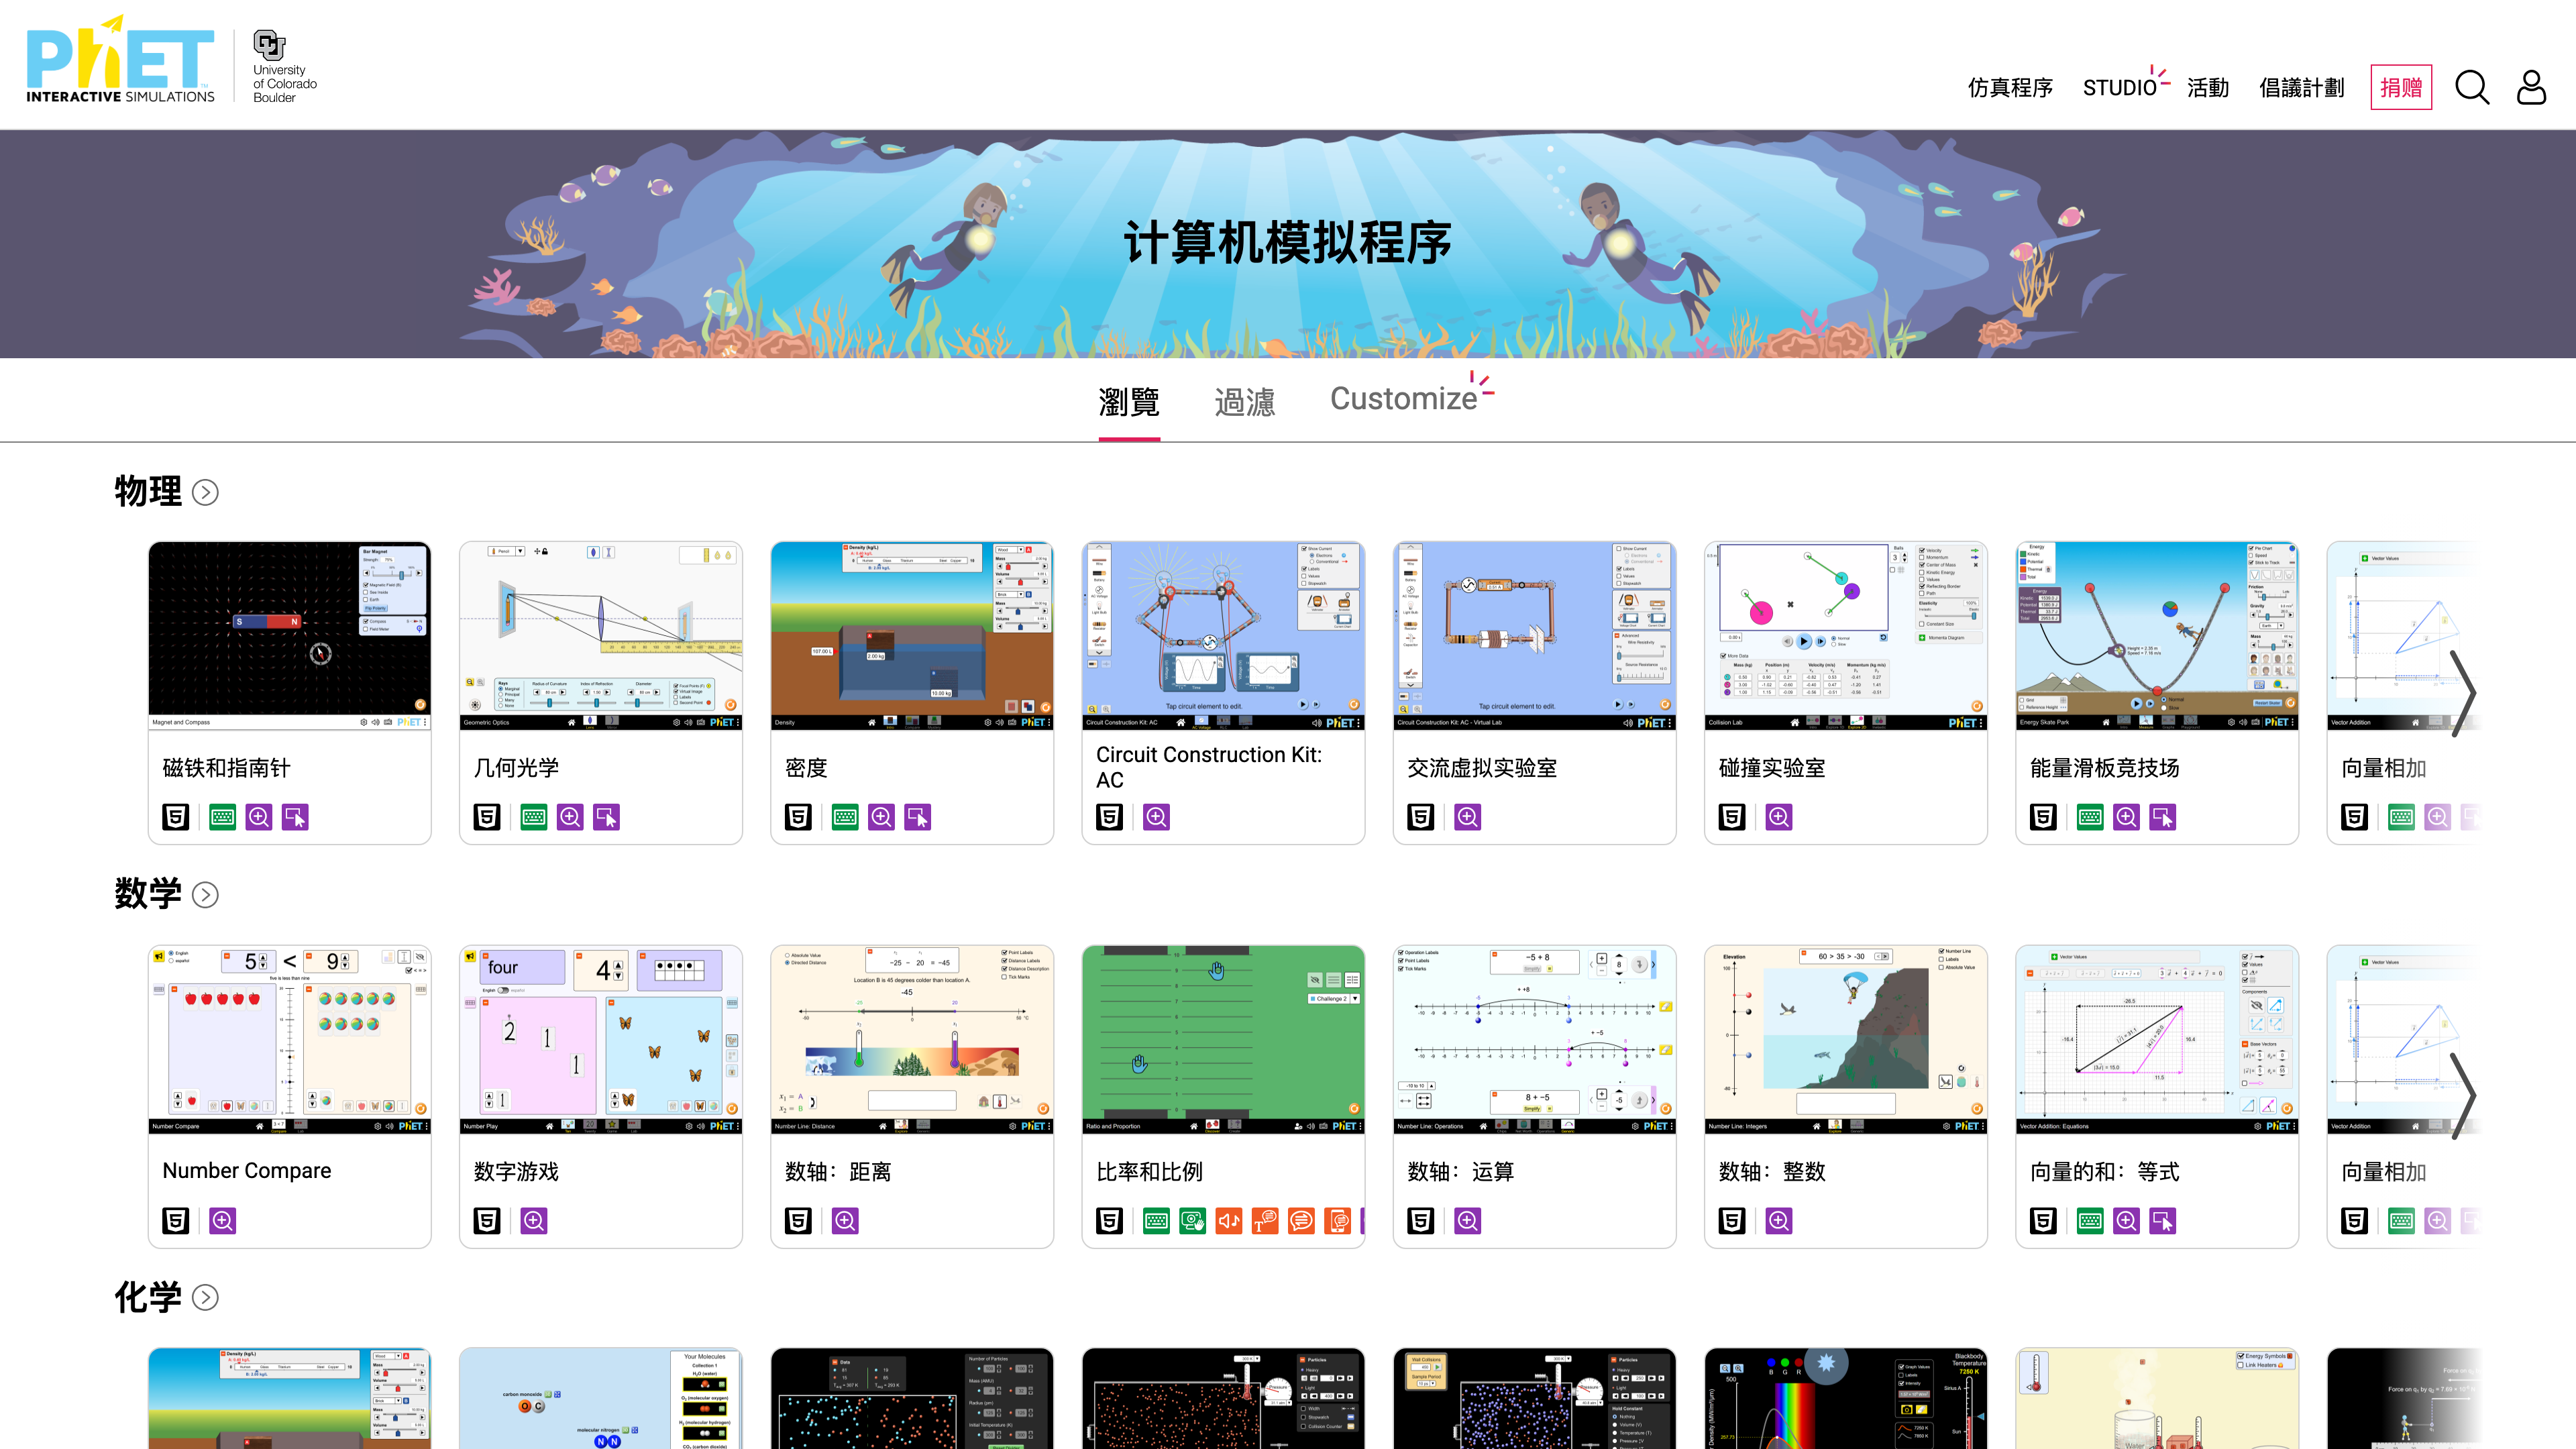Image resolution: width=2576 pixels, height=1449 pixels.
Task: Show next math simulations with right chevron
Action: 2463,1096
